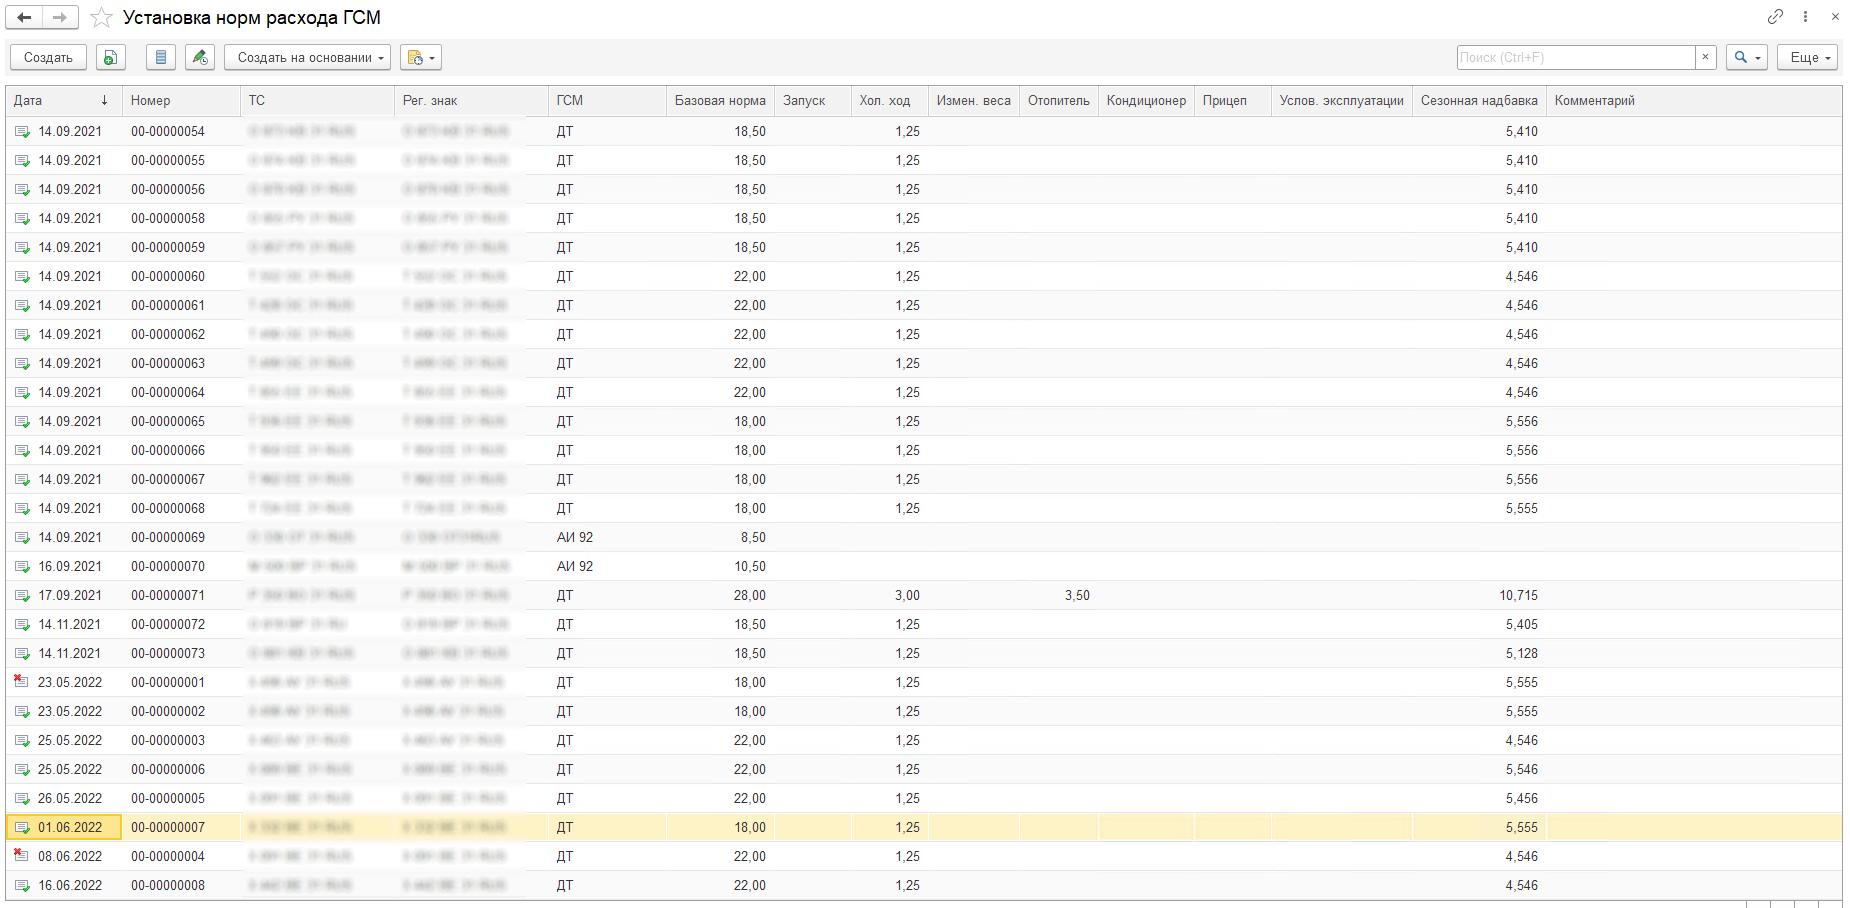Open the reports dropdown with document-clock icon
The image size is (1850, 908).
421,58
